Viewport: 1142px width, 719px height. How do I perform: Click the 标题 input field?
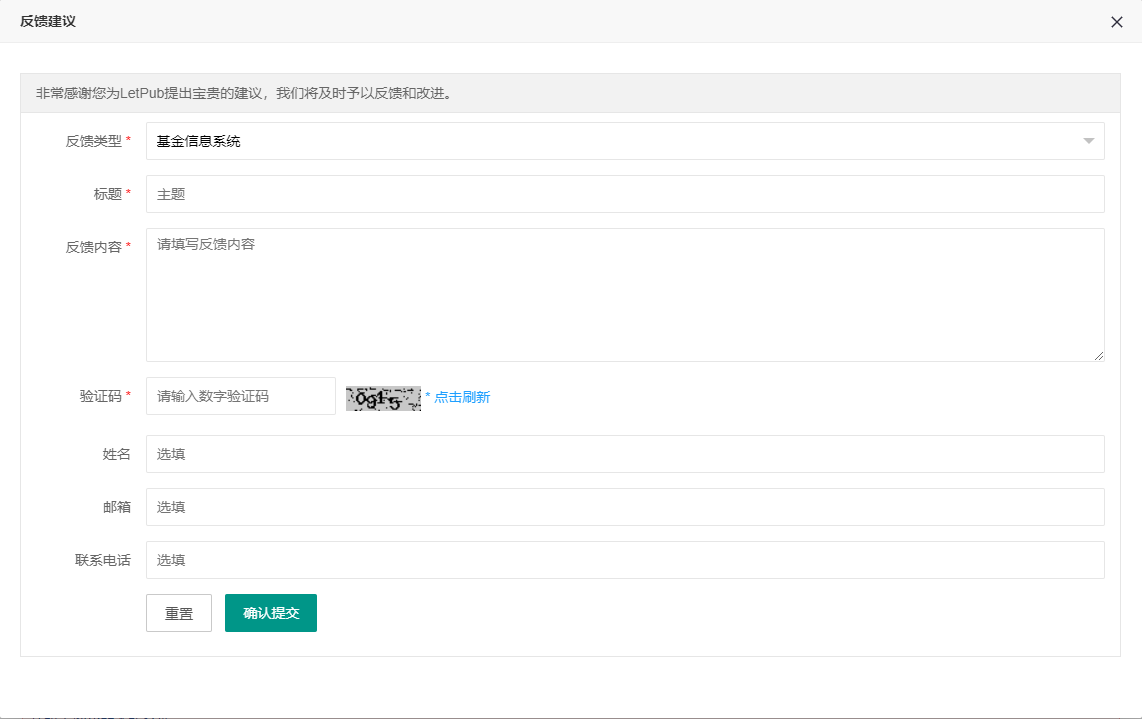625,194
